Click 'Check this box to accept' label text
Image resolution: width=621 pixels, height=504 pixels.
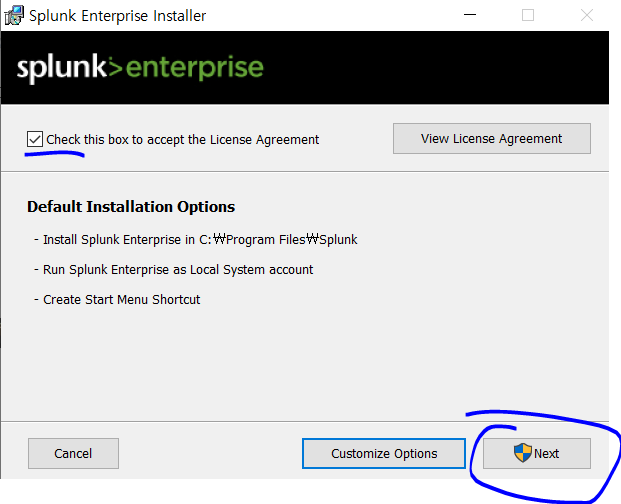coord(182,139)
